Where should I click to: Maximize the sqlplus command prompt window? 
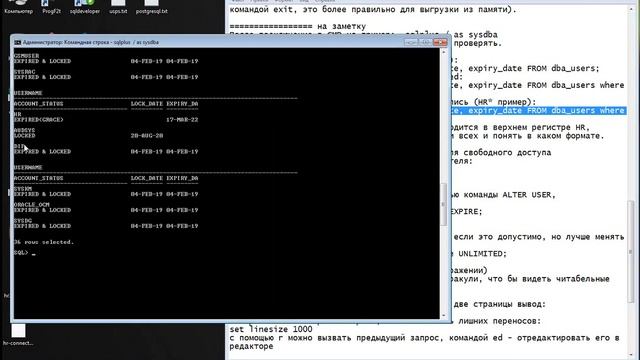pos(425,42)
